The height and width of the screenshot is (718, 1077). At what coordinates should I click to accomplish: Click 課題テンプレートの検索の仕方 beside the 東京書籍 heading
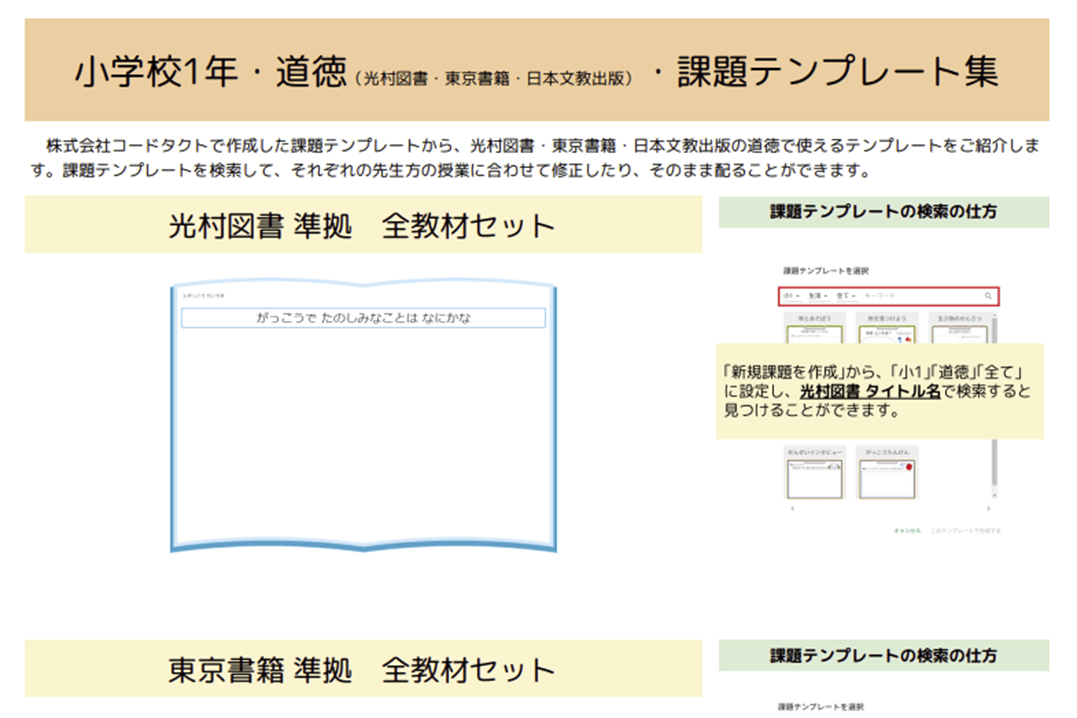[883, 655]
